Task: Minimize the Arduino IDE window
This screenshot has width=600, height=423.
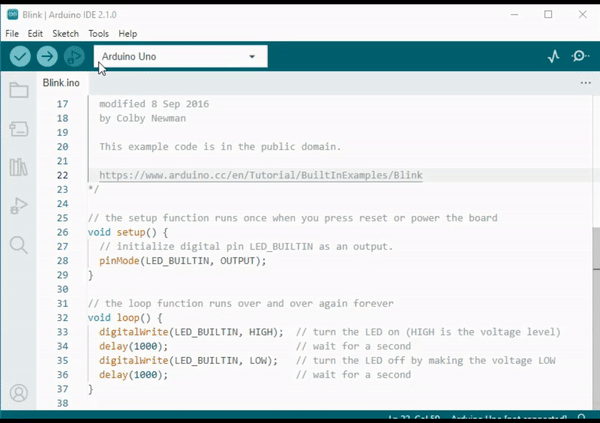Action: coord(514,15)
